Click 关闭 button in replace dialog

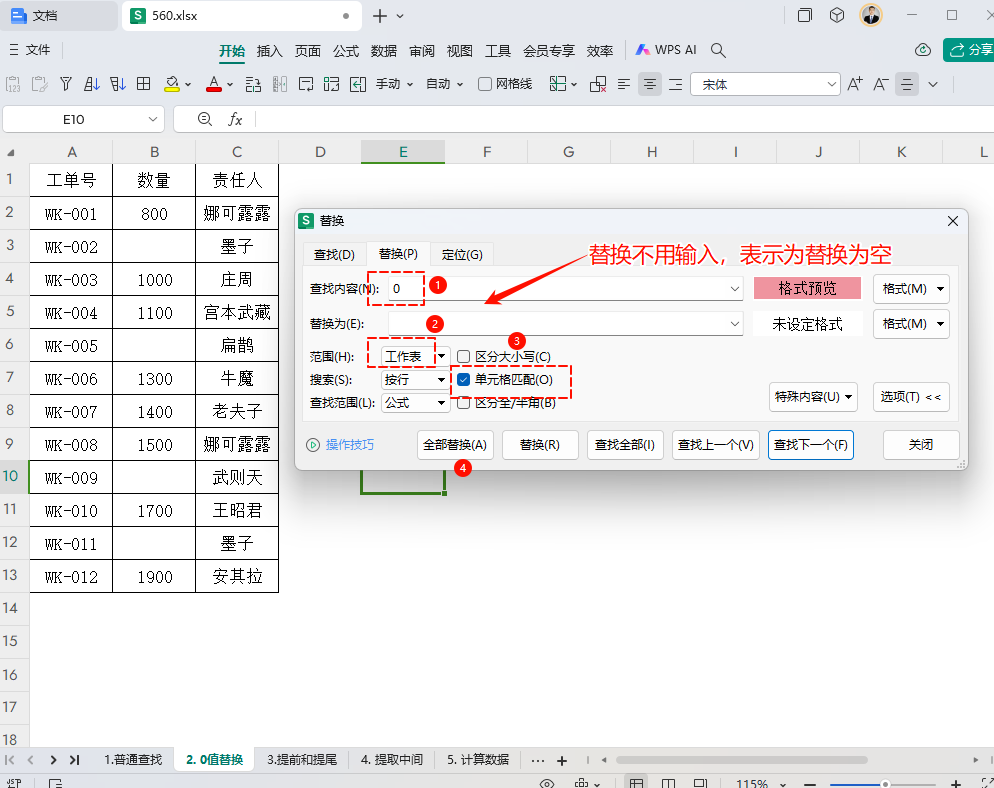(x=921, y=445)
